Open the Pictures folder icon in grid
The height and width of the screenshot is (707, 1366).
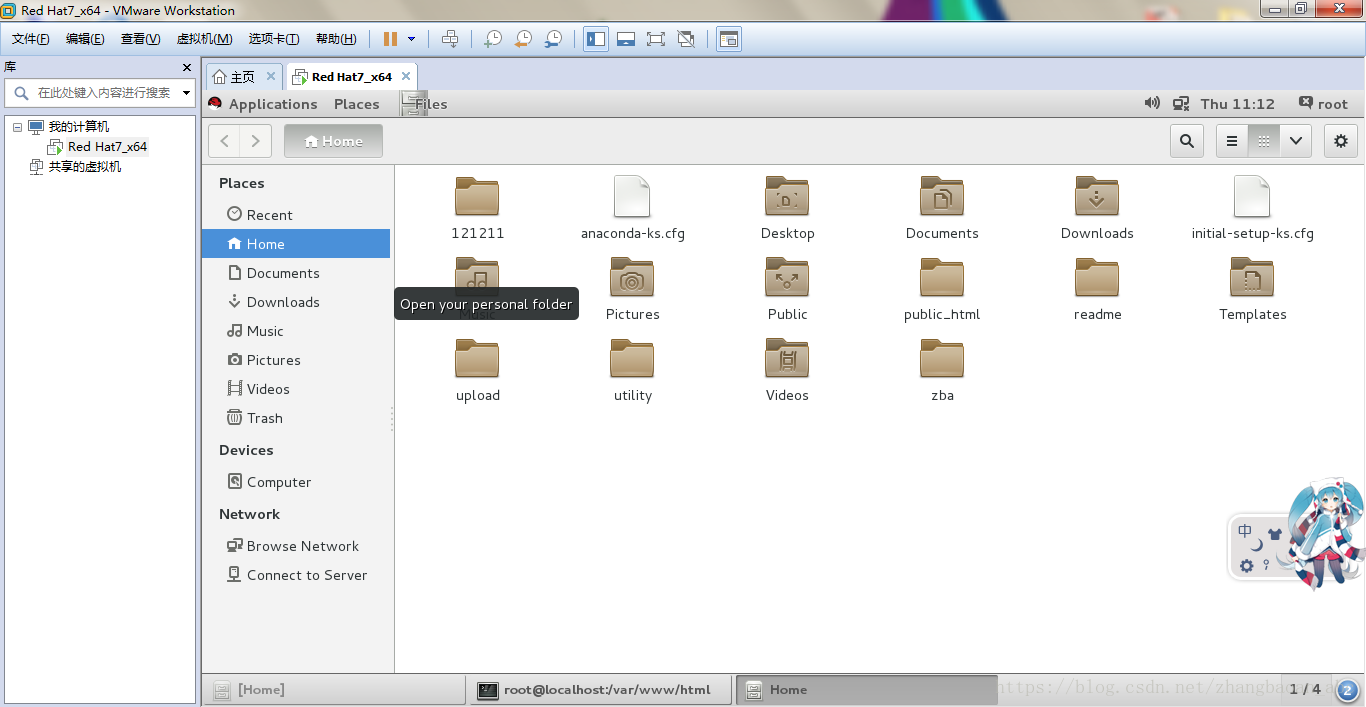632,278
